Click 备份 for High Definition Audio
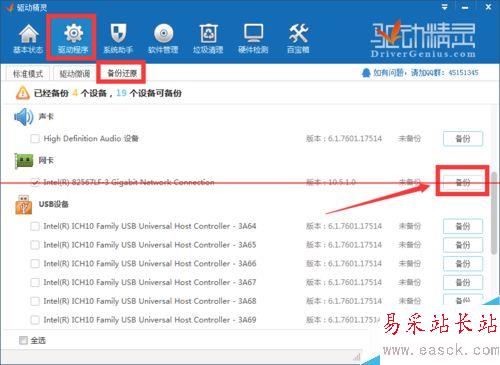The height and width of the screenshot is (365, 500). [463, 139]
